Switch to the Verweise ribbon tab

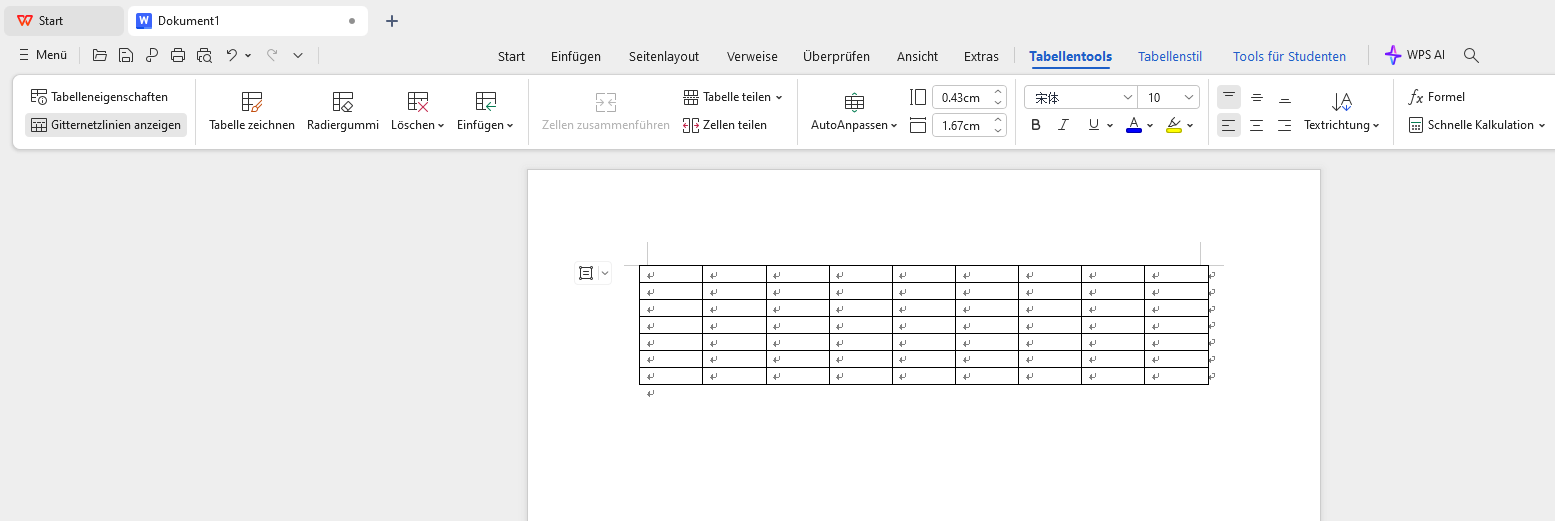point(752,56)
